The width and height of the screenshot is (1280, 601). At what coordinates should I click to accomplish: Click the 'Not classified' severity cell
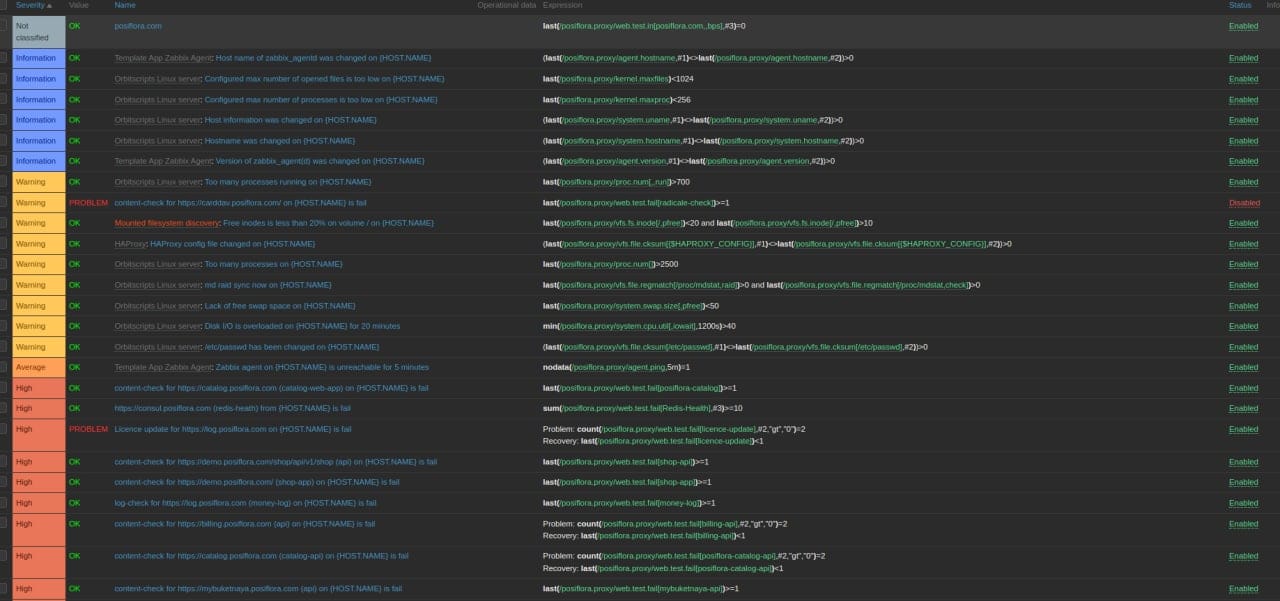coord(39,32)
